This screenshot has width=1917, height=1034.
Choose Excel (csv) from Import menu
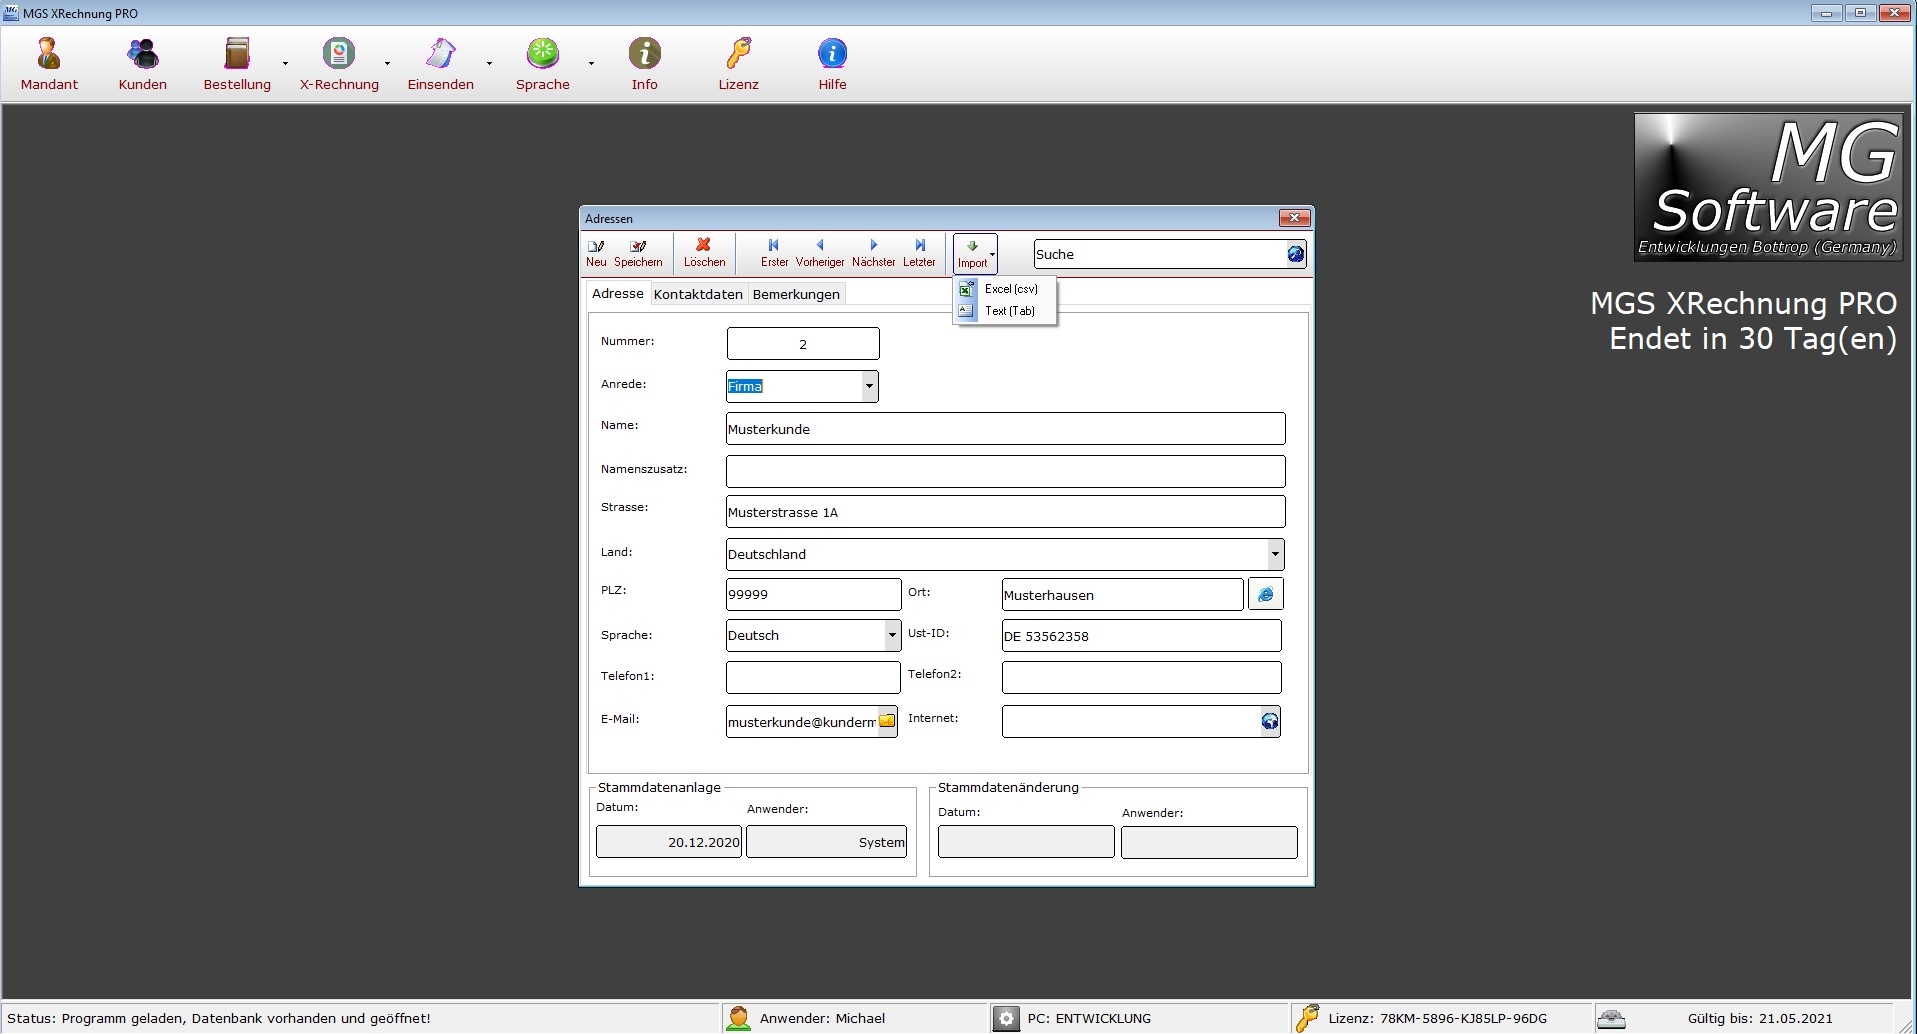[1010, 289]
